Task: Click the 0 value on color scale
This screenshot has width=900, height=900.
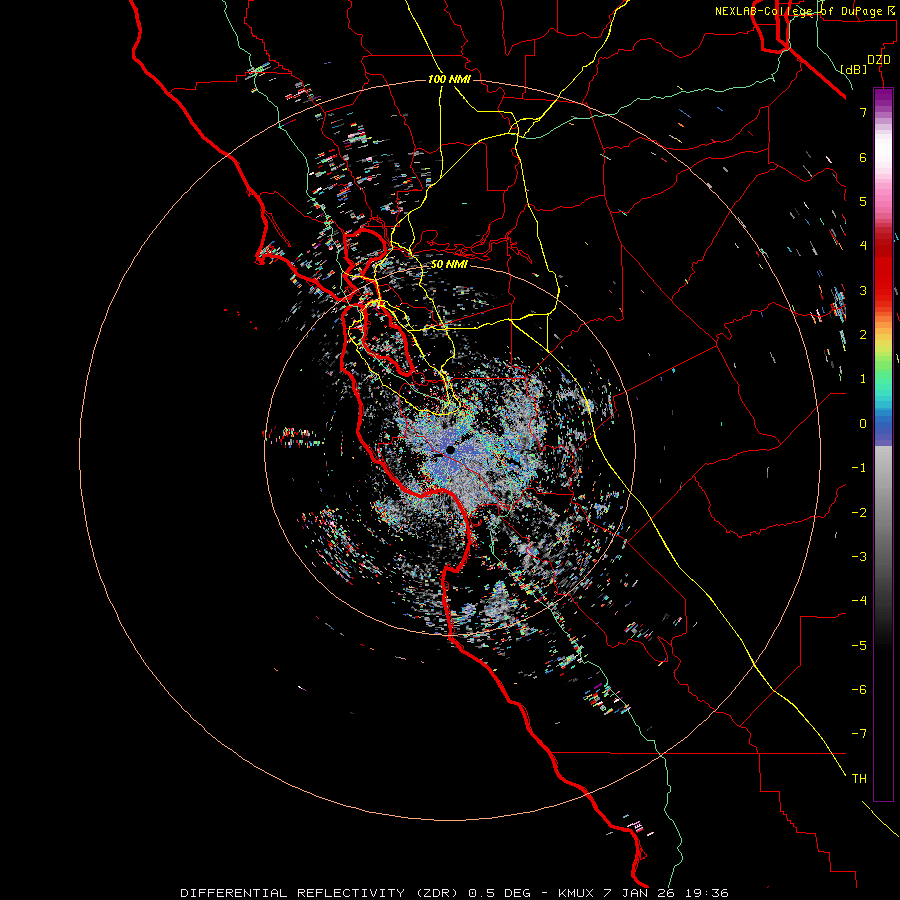Action: pos(863,424)
